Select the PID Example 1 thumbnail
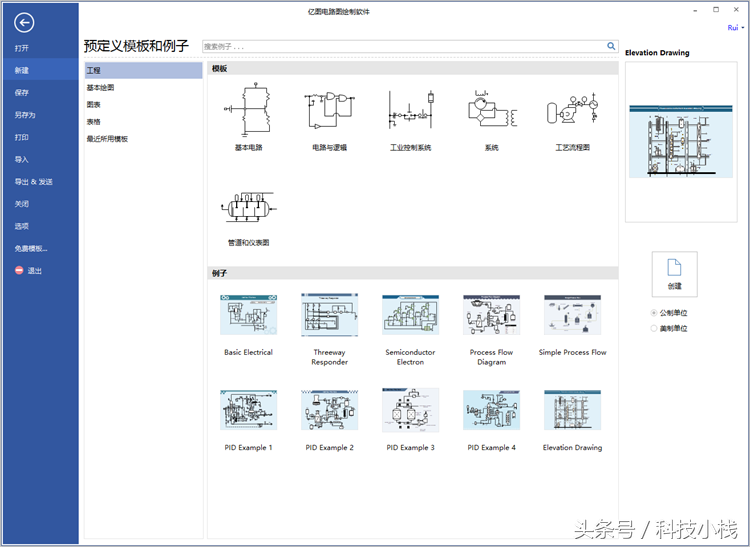This screenshot has height=547, width=750. click(x=248, y=410)
